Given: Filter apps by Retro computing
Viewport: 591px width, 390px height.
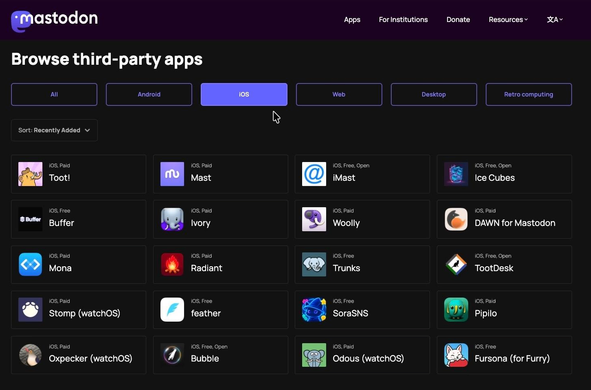Looking at the screenshot, I should point(528,95).
